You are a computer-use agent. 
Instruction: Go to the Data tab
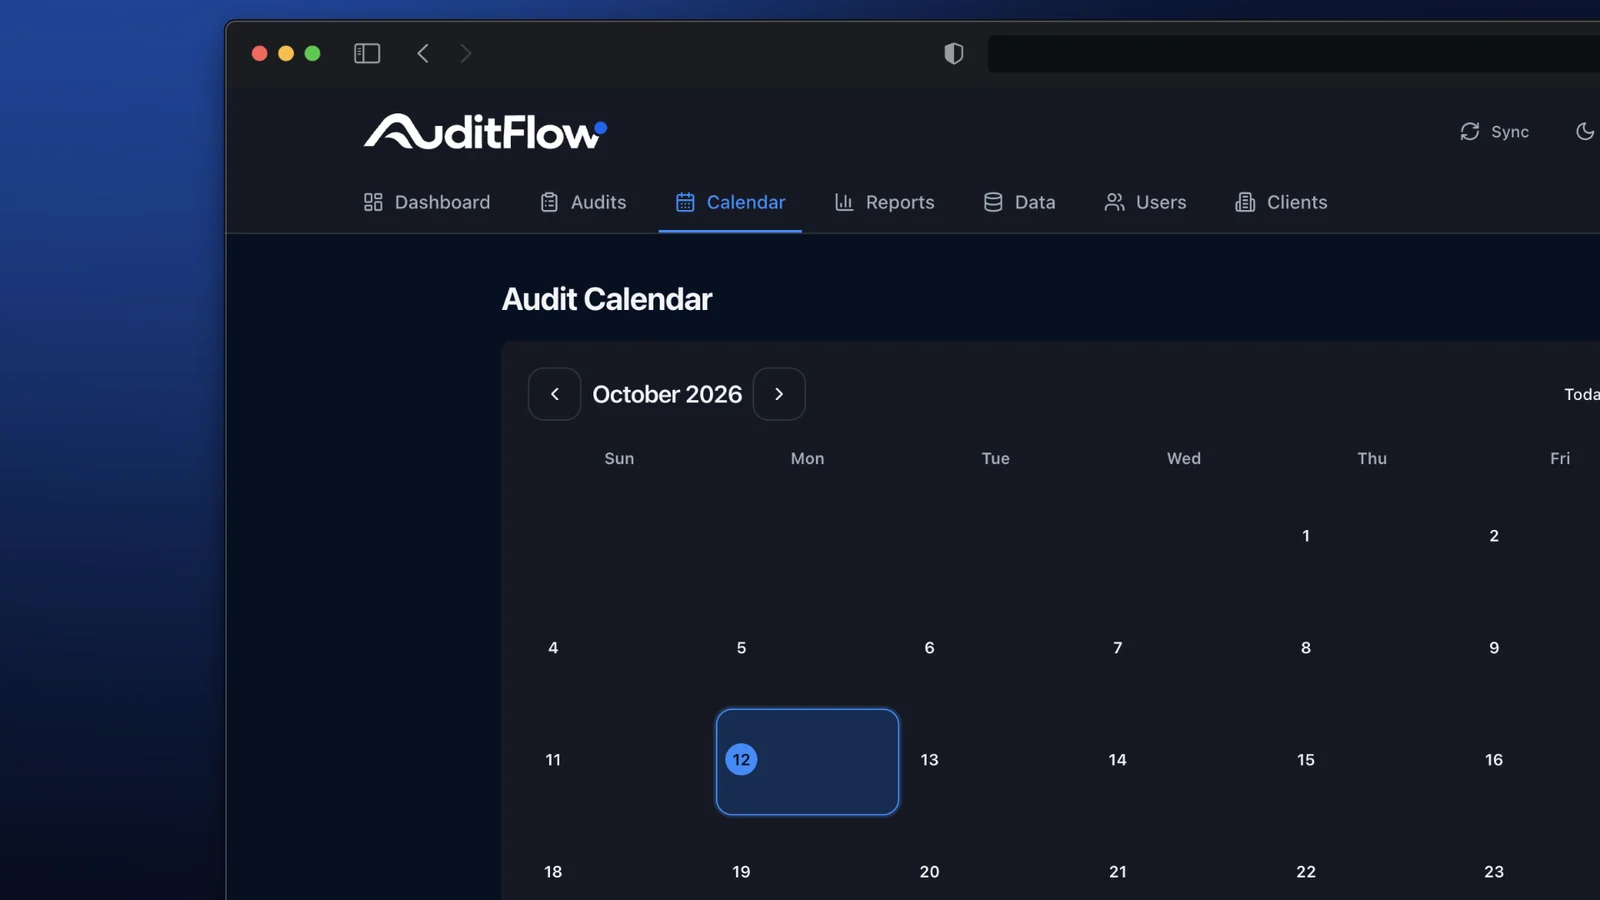1019,202
